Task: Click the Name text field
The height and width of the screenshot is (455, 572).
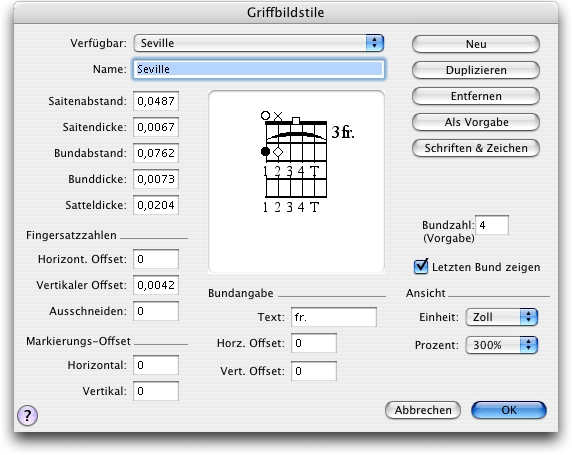Action: pyautogui.click(x=259, y=69)
